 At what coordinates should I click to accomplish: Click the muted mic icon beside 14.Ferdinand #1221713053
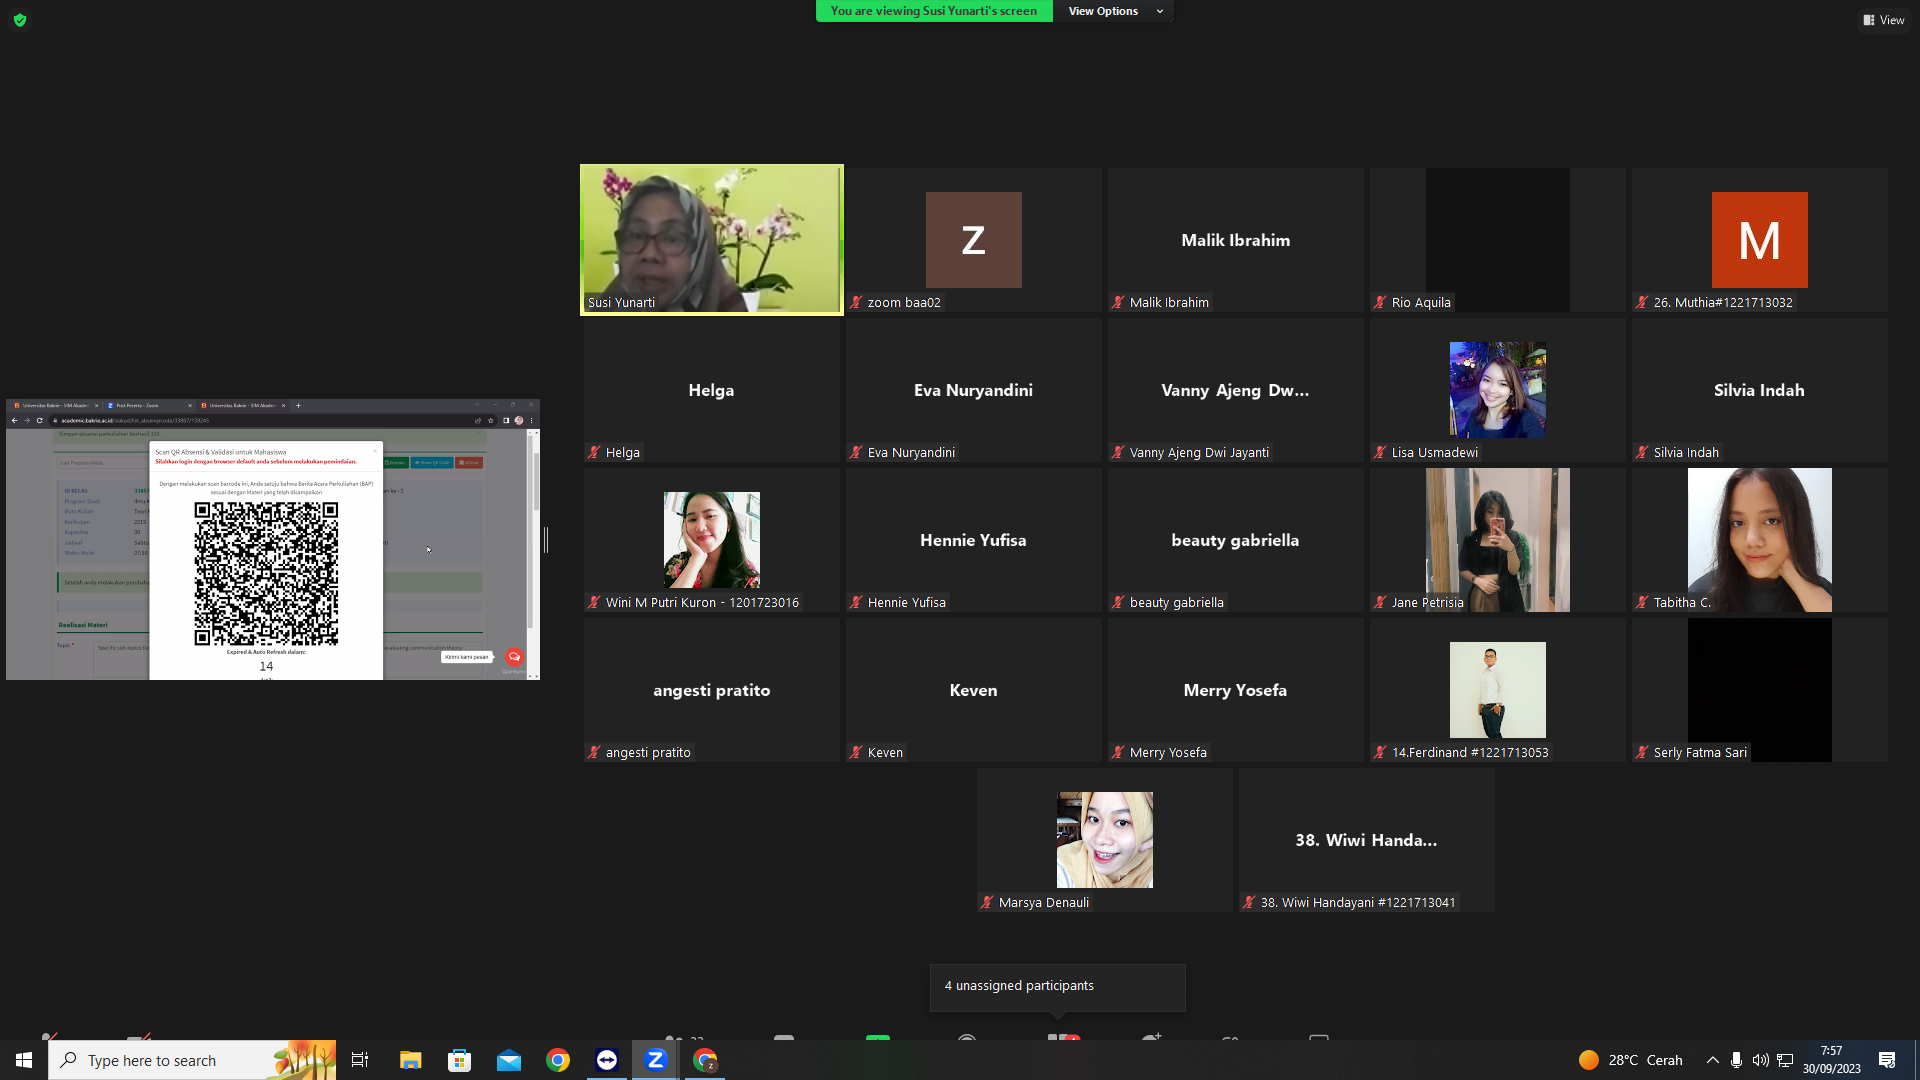(x=1381, y=752)
